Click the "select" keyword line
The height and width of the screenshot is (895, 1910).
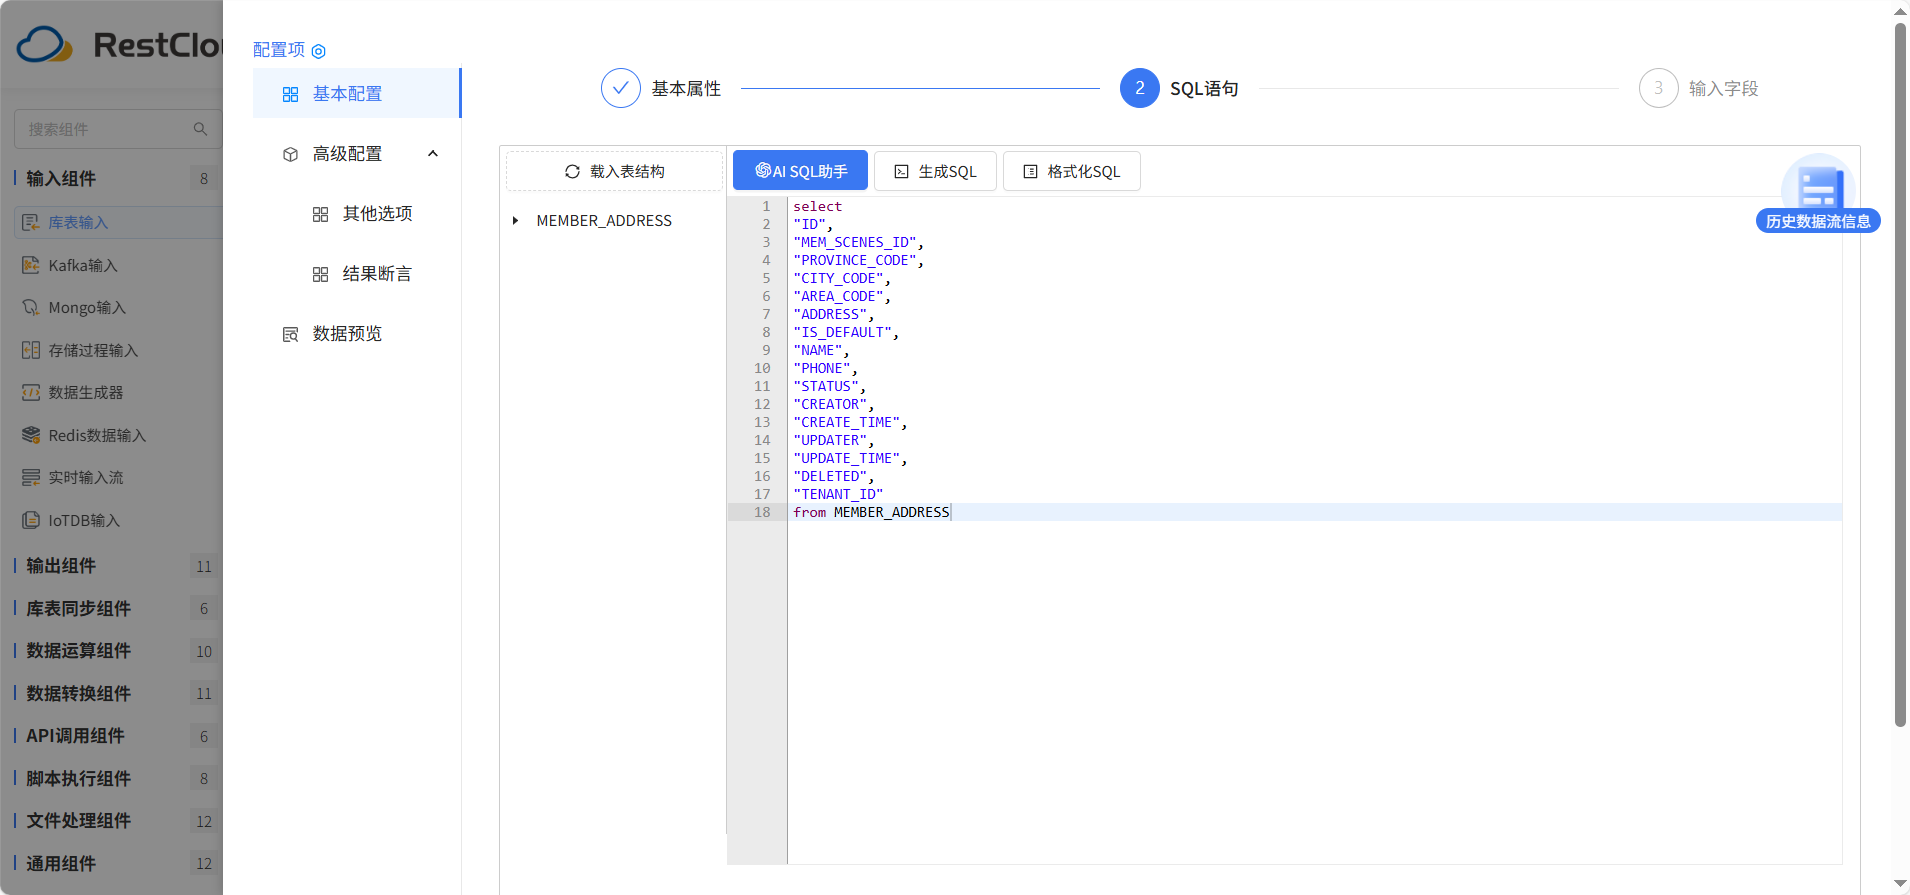tap(1314, 206)
